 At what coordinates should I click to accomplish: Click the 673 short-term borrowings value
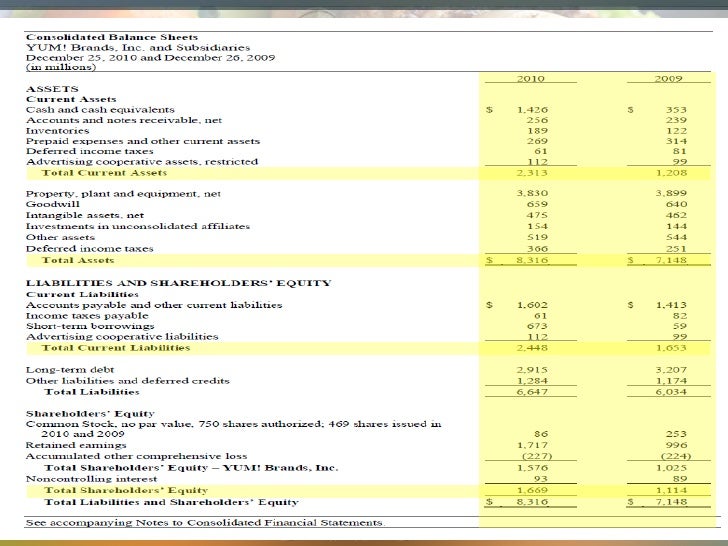pyautogui.click(x=538, y=326)
